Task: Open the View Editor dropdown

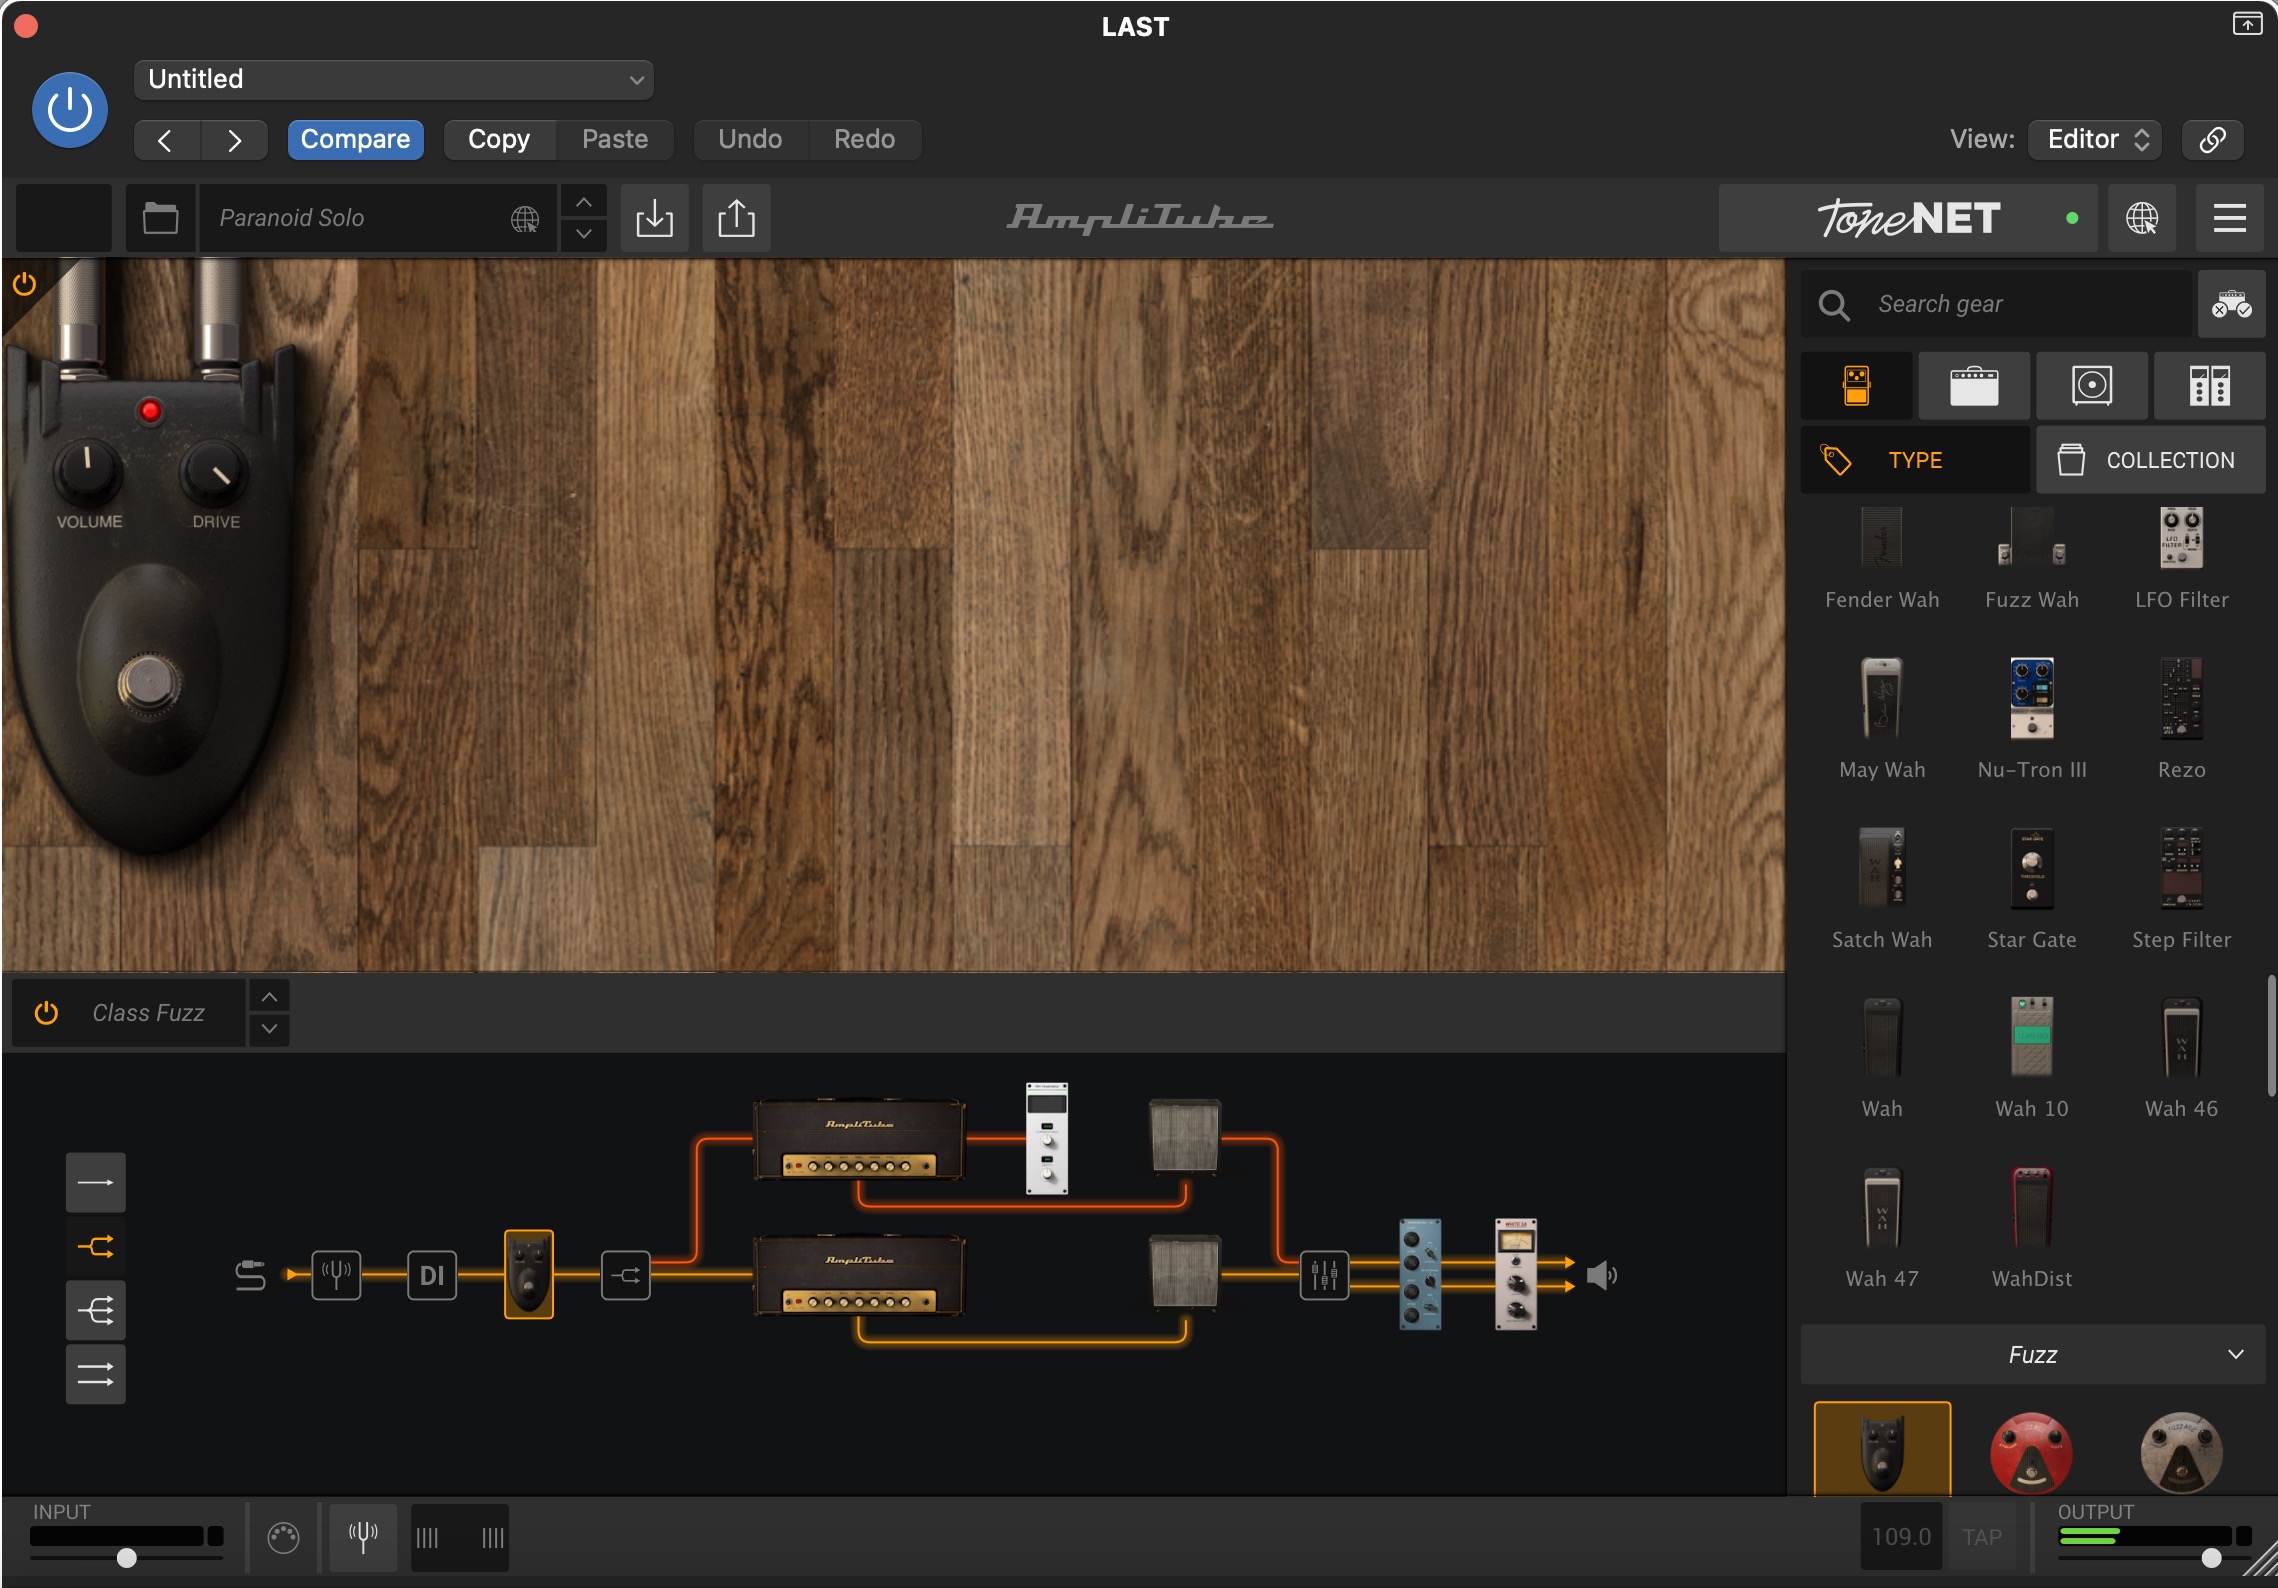Action: tap(2096, 140)
